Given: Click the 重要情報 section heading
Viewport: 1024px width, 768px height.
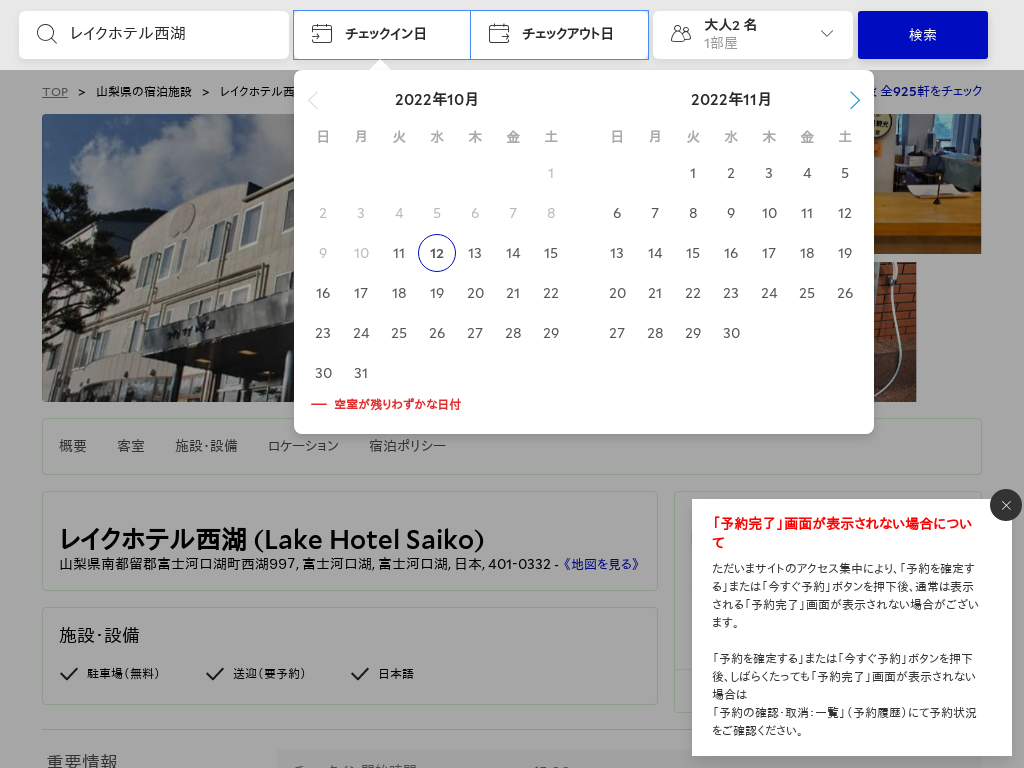Looking at the screenshot, I should 82,761.
